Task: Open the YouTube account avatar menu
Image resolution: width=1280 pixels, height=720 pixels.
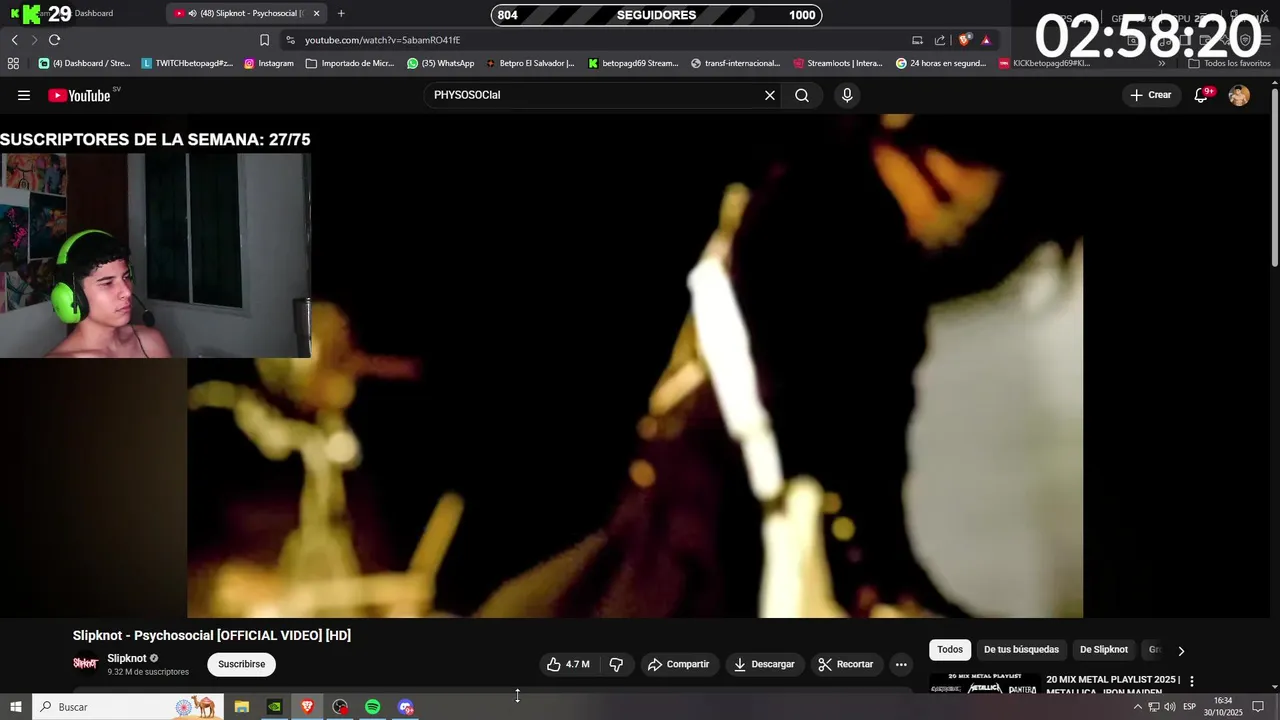Action: pyautogui.click(x=1239, y=95)
